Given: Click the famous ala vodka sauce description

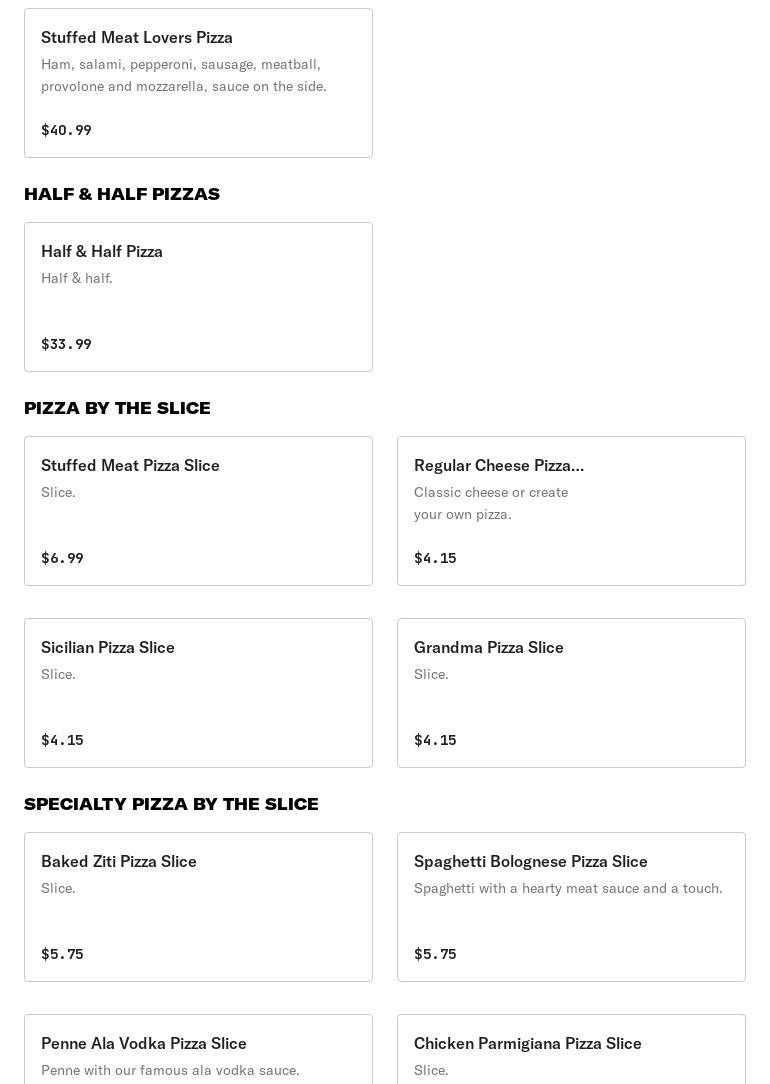Looking at the screenshot, I should point(170,1070).
